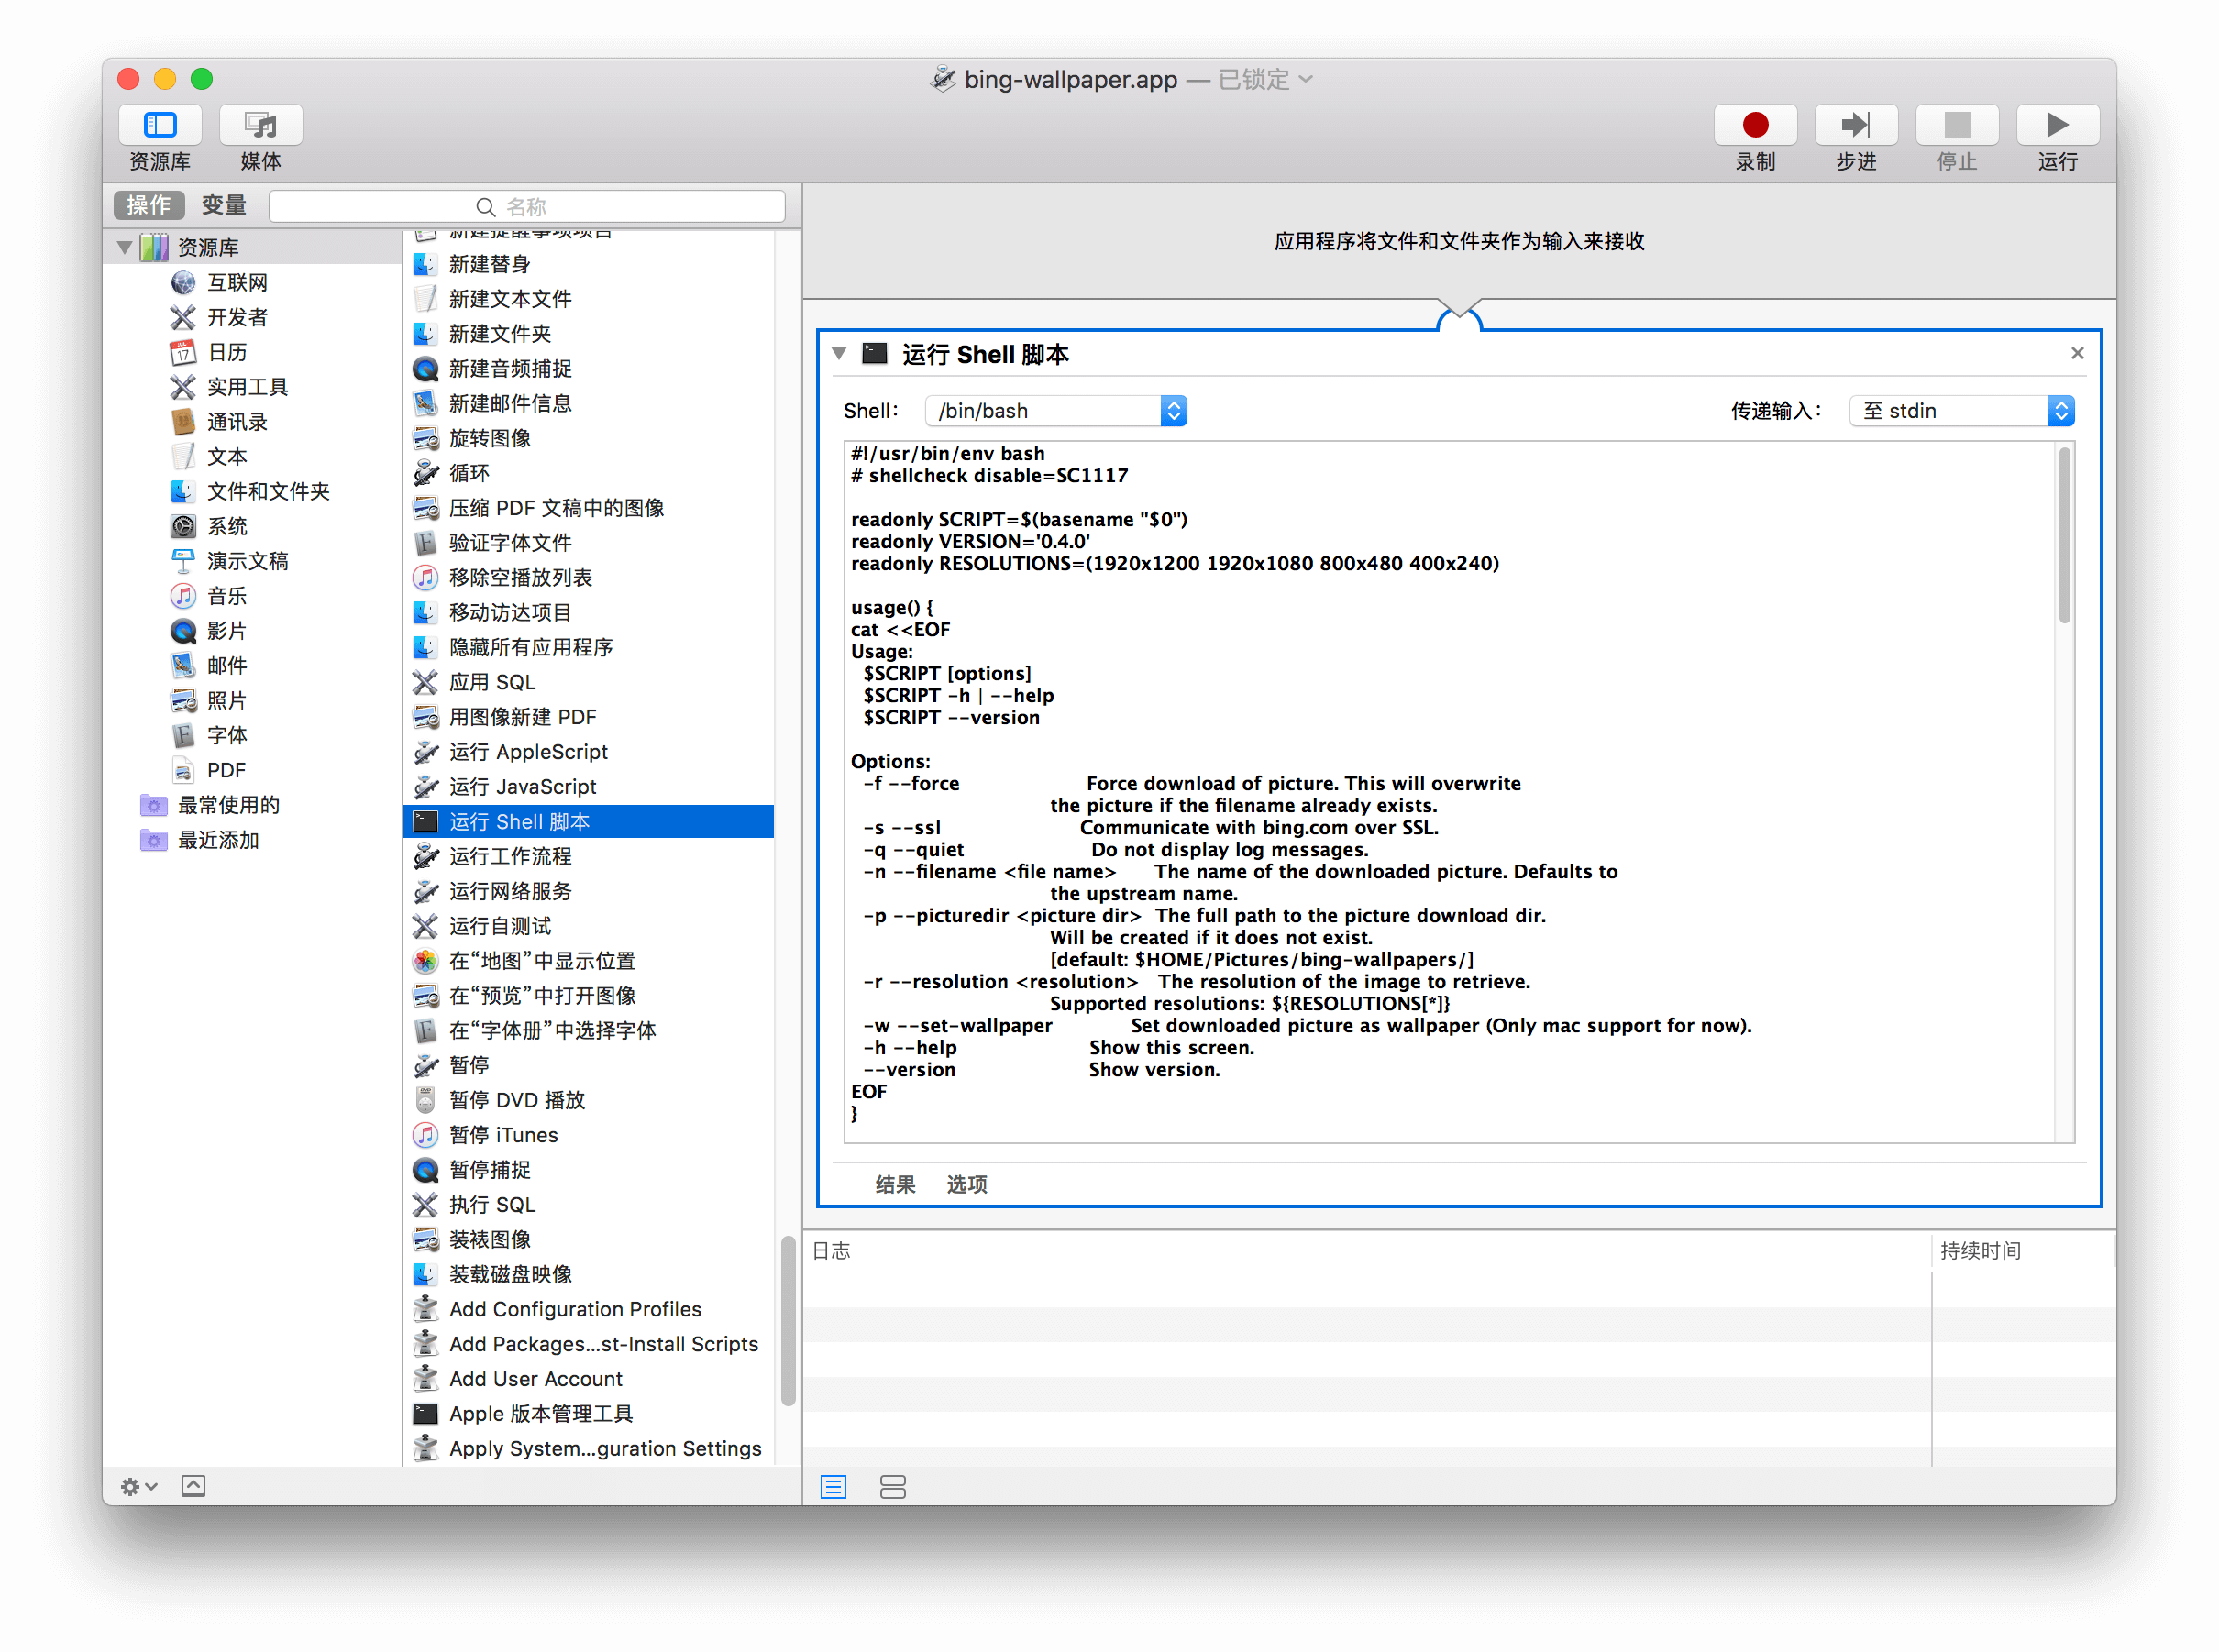Screen dimensions: 2219x1652
Task: Collapse the 运行 Shell 脚本 action
Action: (x=840, y=353)
